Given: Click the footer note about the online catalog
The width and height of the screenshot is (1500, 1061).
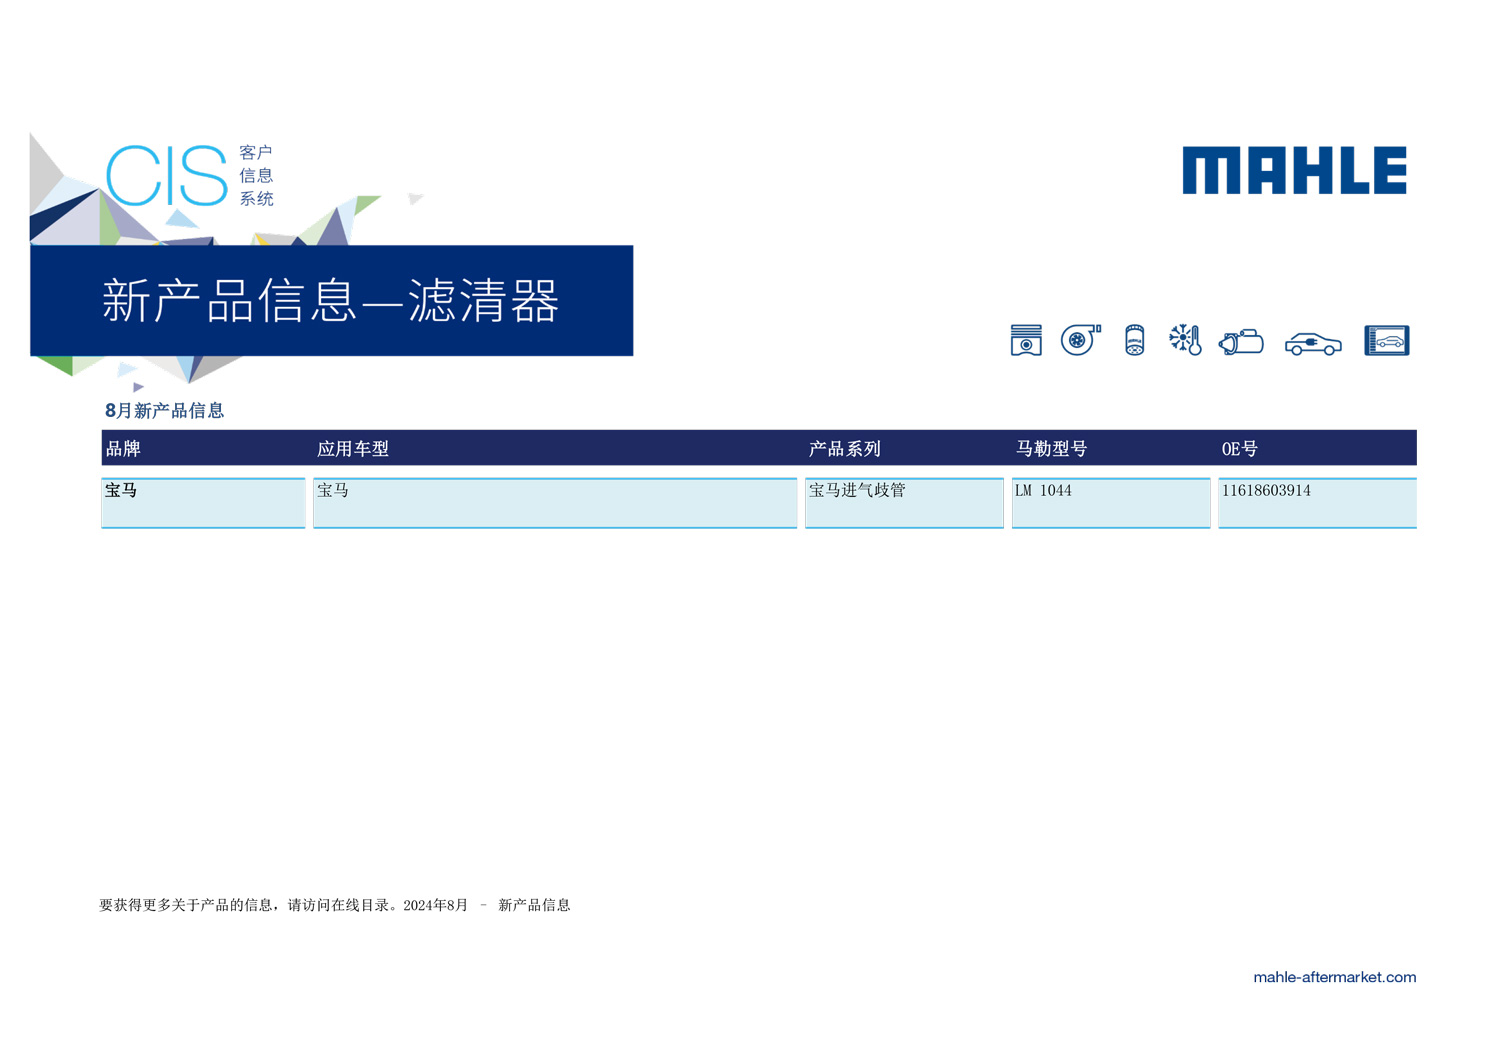Looking at the screenshot, I should pyautogui.click(x=335, y=905).
